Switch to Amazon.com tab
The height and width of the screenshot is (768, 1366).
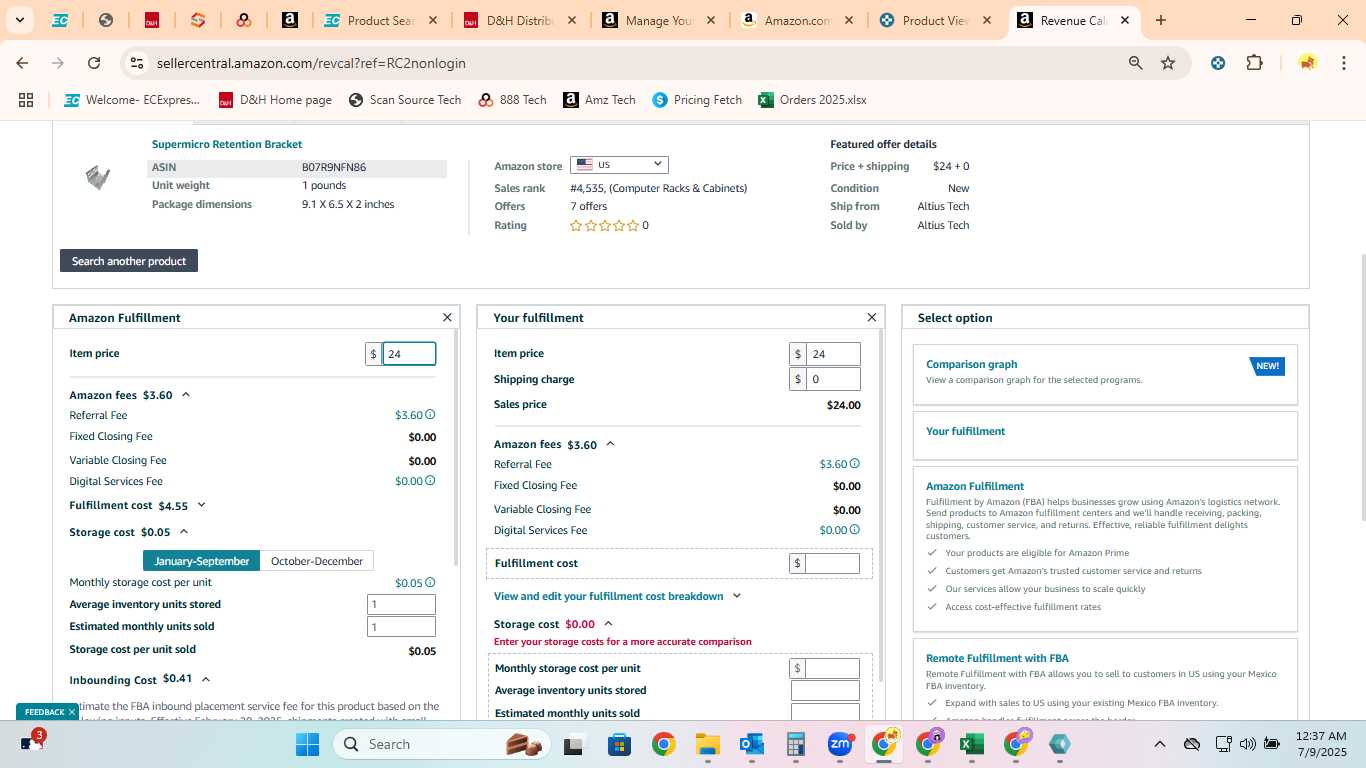797,20
